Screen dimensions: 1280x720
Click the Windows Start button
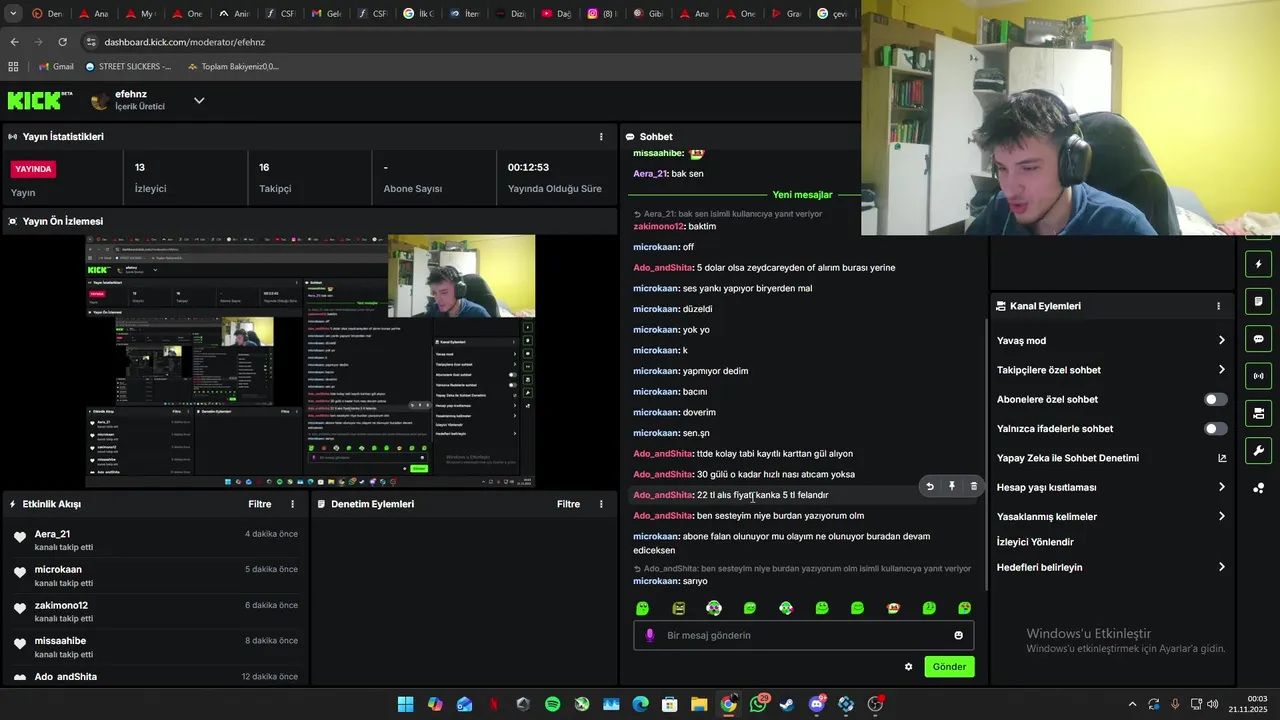(x=405, y=704)
